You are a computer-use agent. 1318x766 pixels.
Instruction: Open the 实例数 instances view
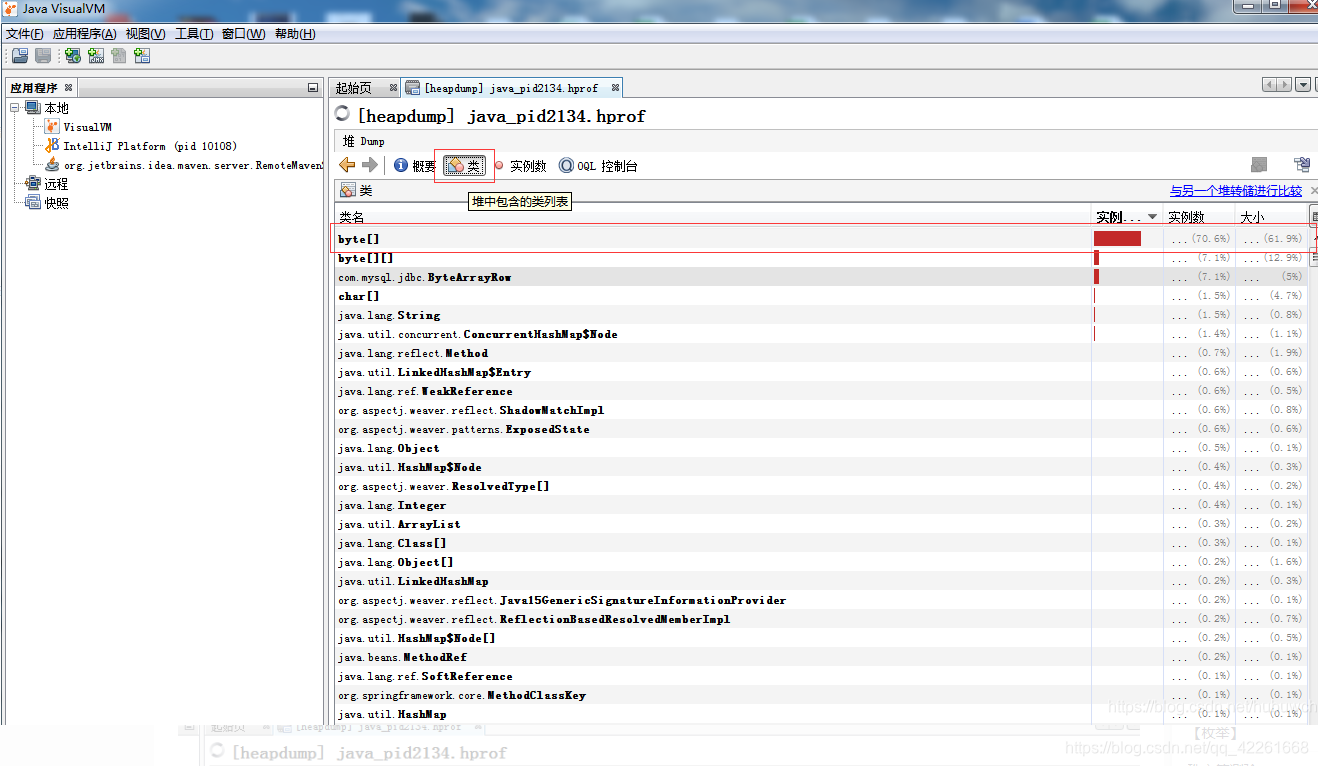tap(520, 166)
